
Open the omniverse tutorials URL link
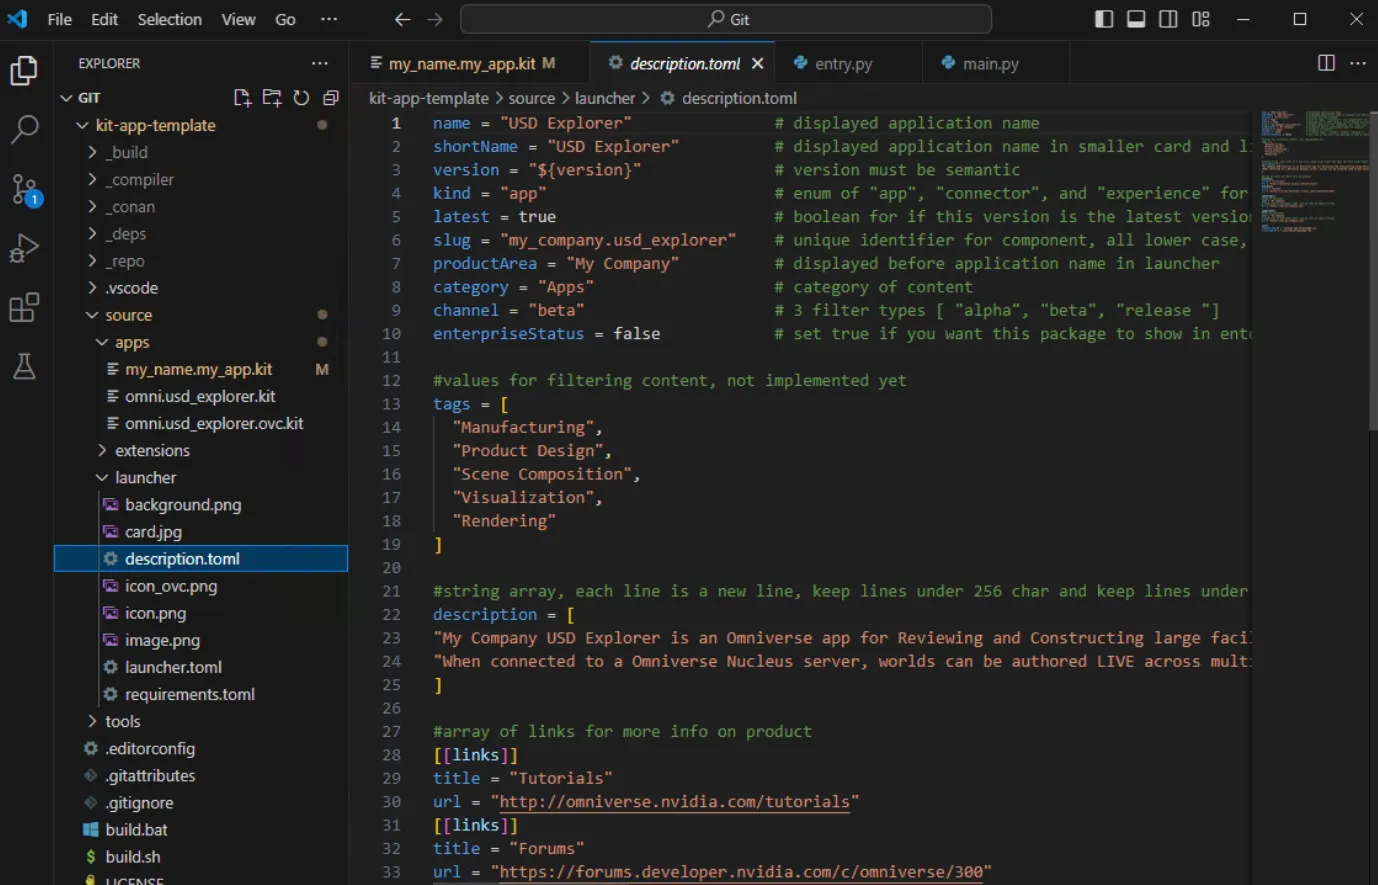[674, 802]
